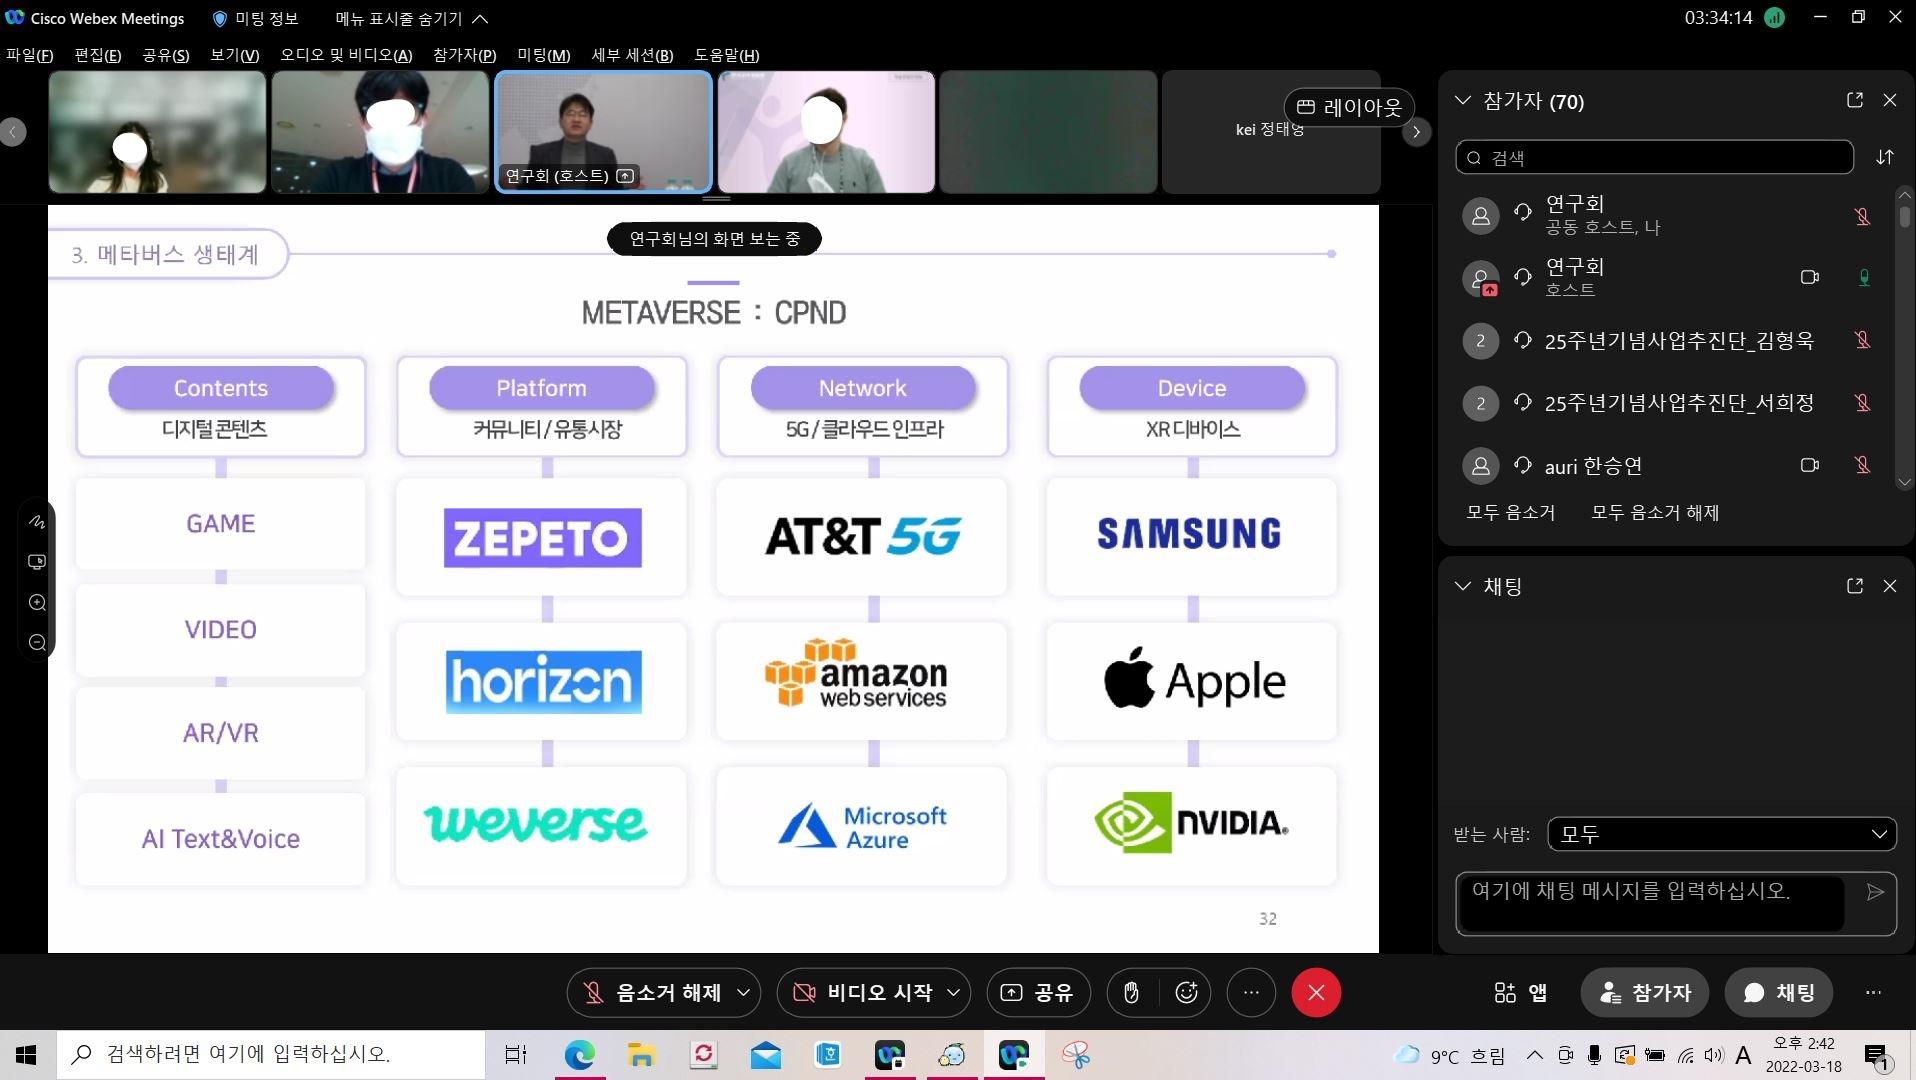Click the 공유 share button
The height and width of the screenshot is (1080, 1916).
pyautogui.click(x=1037, y=992)
